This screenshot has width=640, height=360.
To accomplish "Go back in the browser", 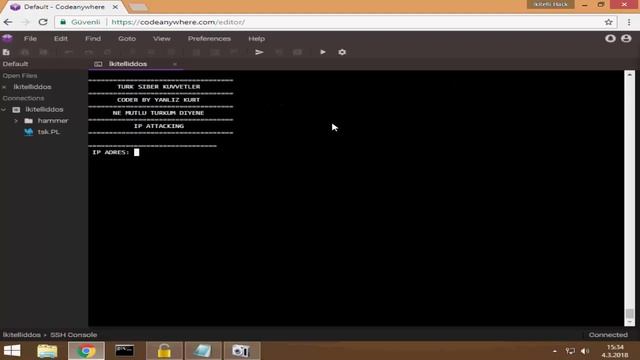I will 8,22.
